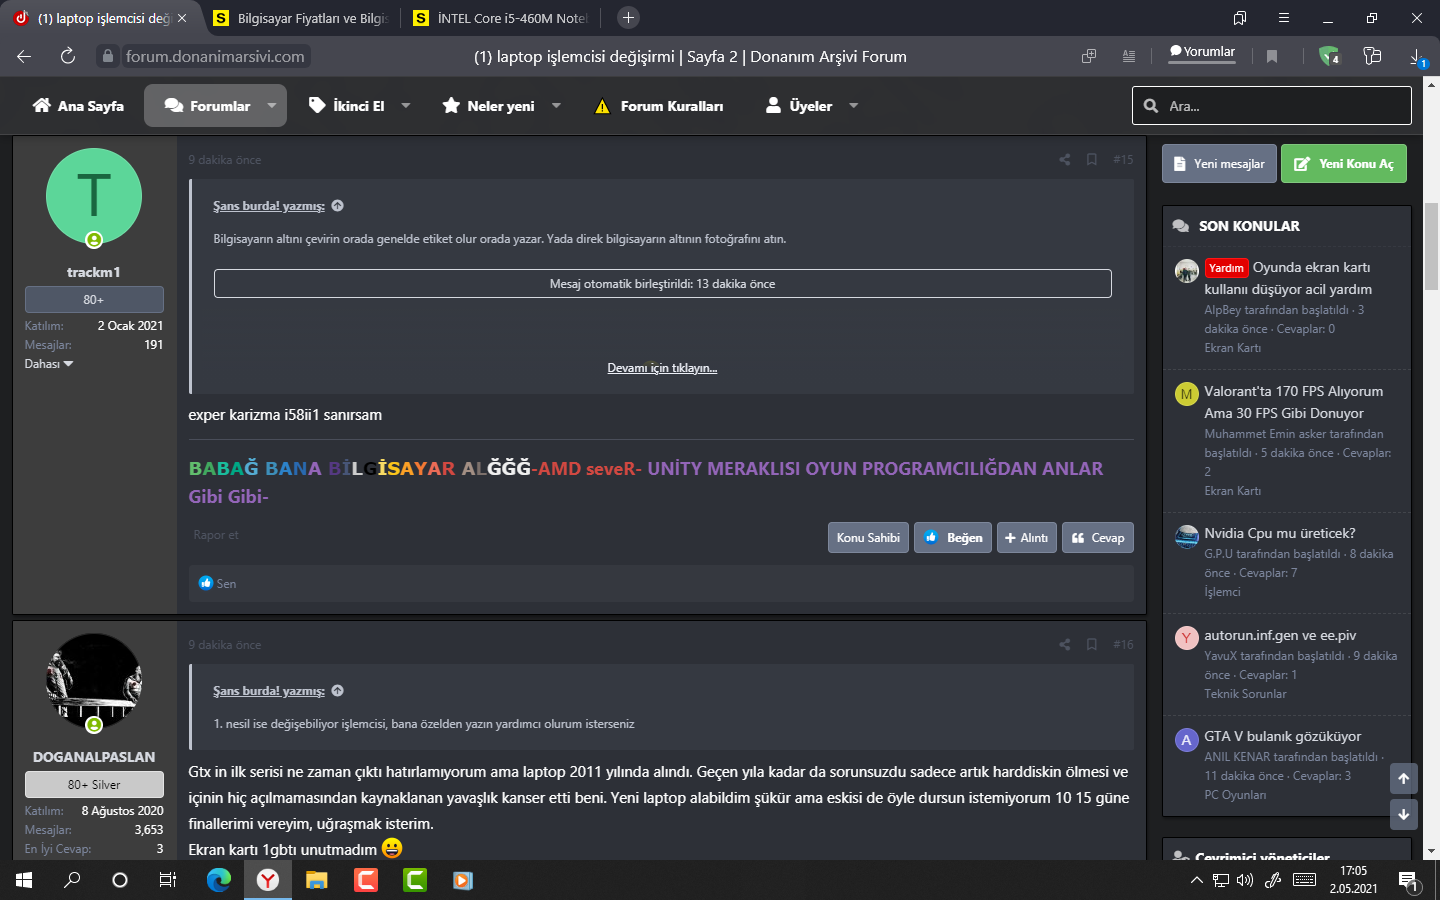Open a new browser tab
Image resolution: width=1440 pixels, height=900 pixels.
click(x=628, y=18)
